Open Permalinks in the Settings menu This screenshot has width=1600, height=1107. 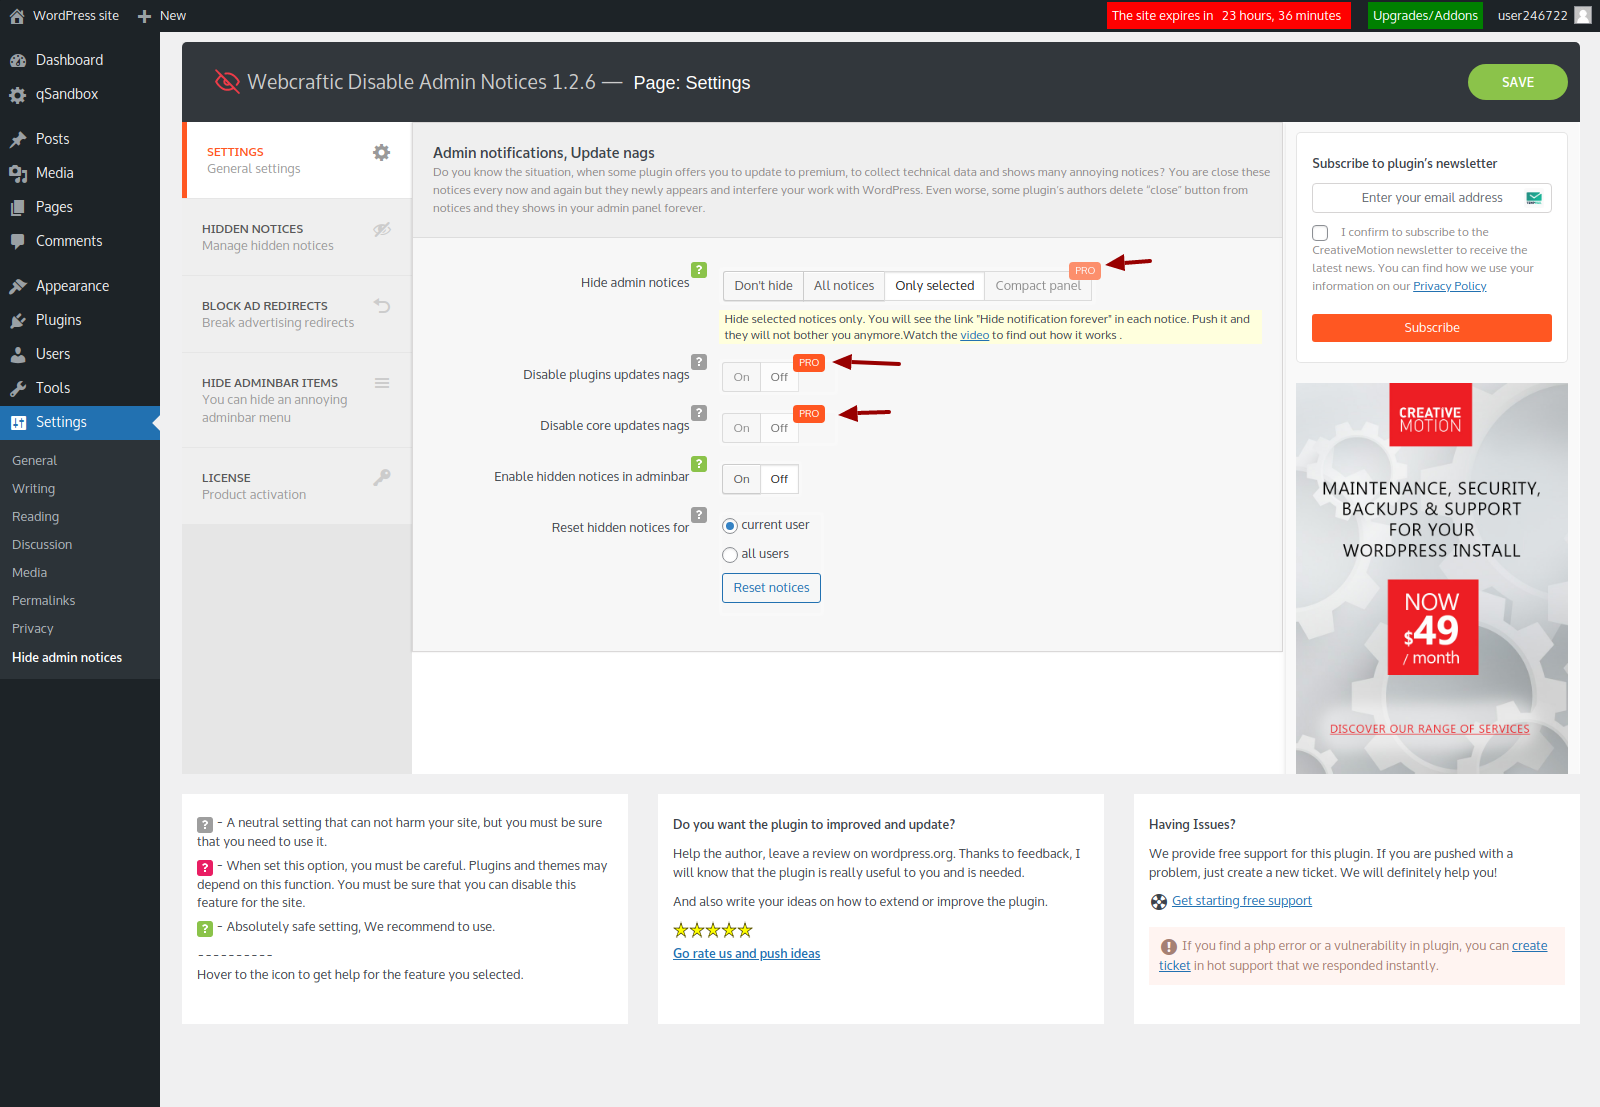point(43,600)
